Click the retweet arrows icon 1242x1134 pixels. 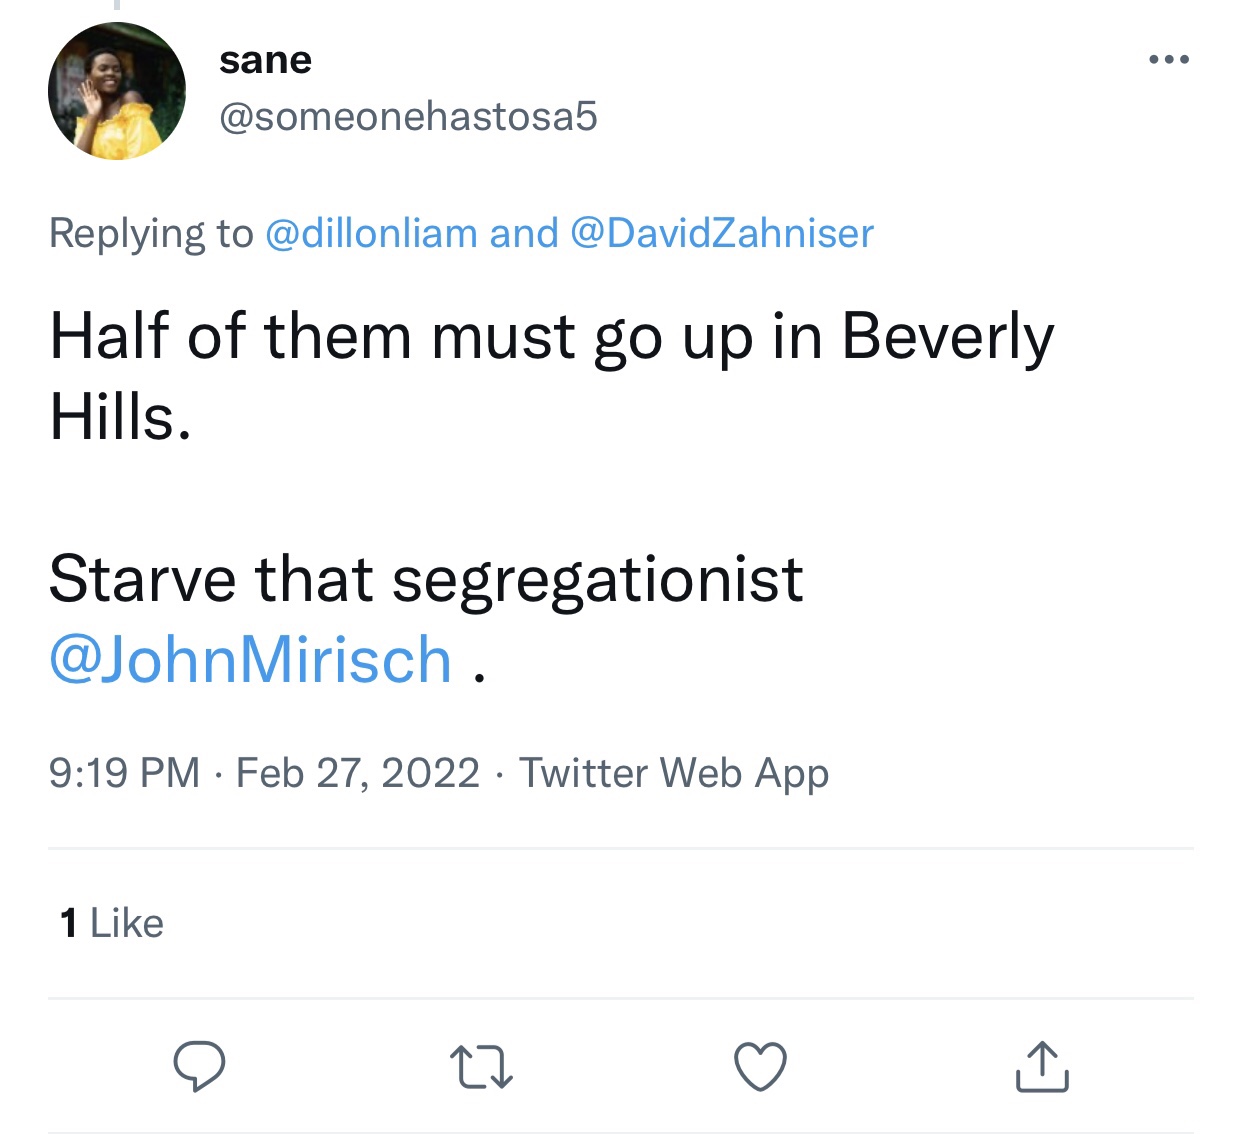tap(481, 1066)
